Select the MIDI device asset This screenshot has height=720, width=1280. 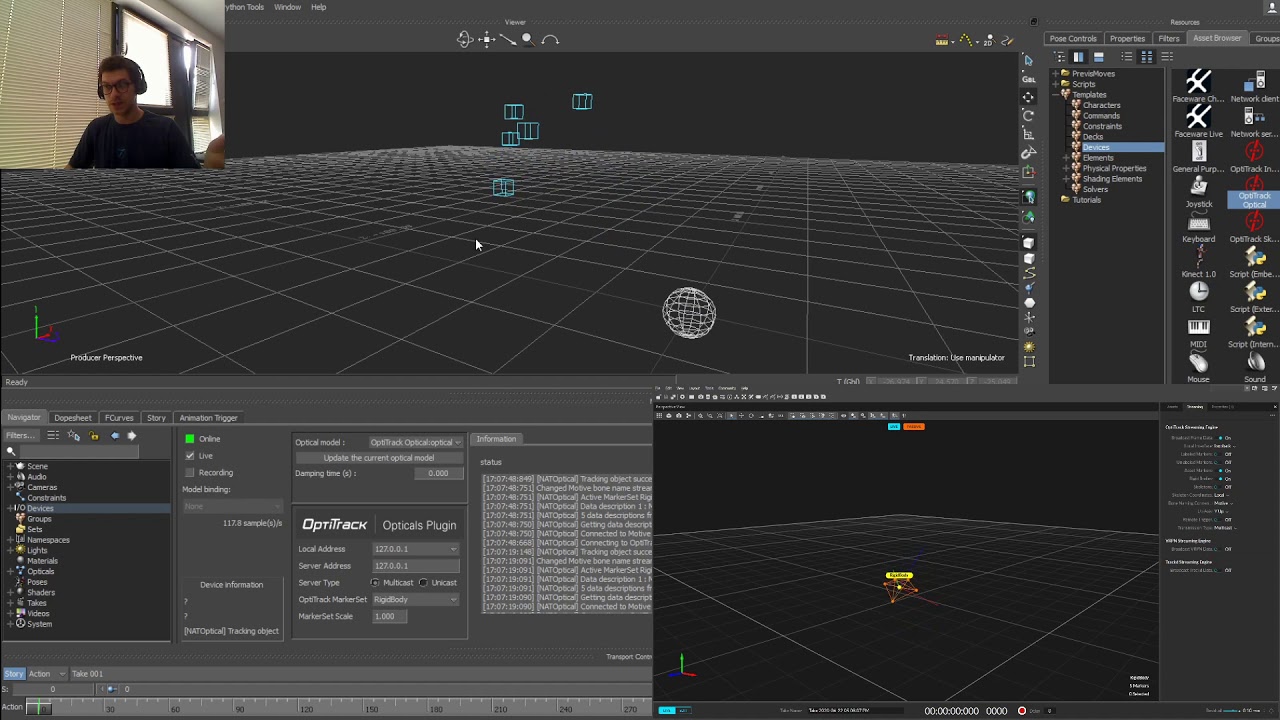pyautogui.click(x=1198, y=332)
